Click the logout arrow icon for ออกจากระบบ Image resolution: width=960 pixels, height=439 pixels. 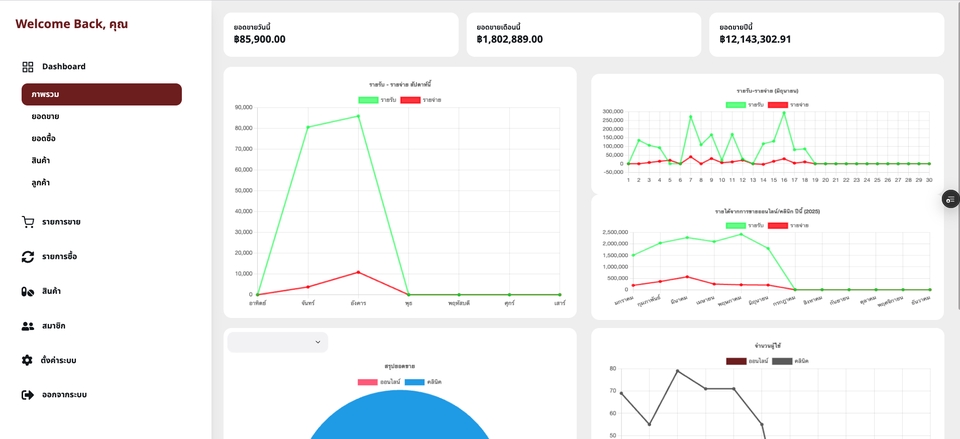pos(28,395)
